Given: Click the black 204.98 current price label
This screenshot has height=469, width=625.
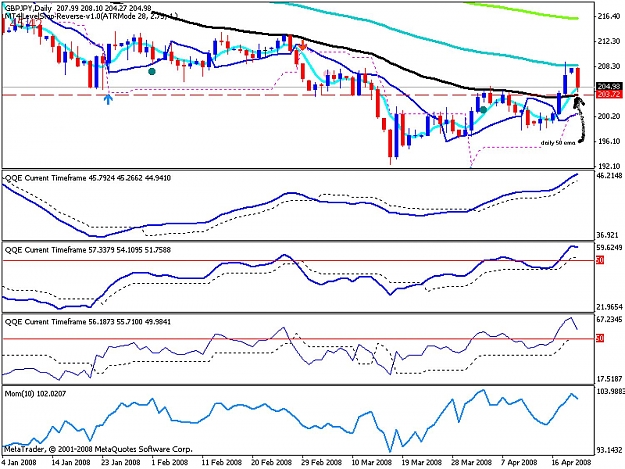Looking at the screenshot, I should click(x=608, y=86).
